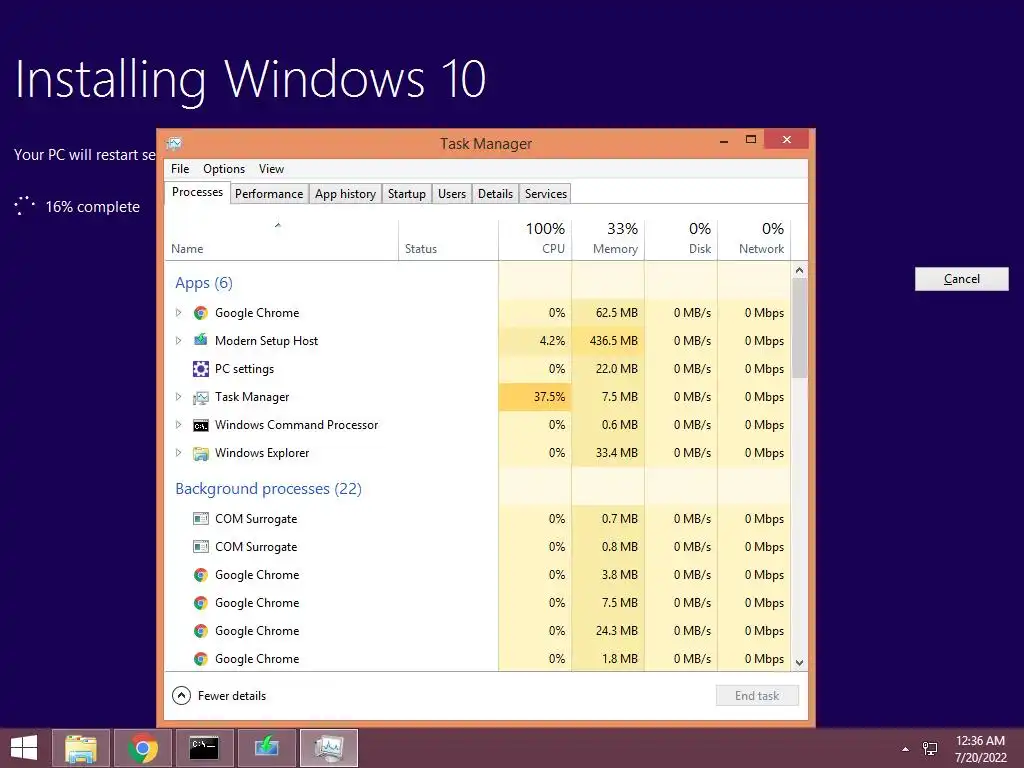Open File Explorer from the taskbar
The width and height of the screenshot is (1024, 768).
tap(80, 748)
